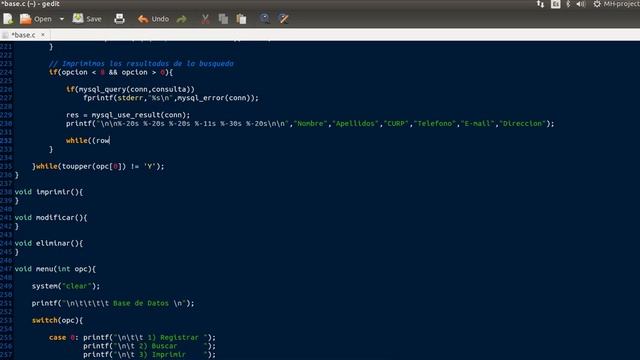Open the Bluetooth indicator menu
This screenshot has width=640, height=360.
pyautogui.click(x=568, y=4)
